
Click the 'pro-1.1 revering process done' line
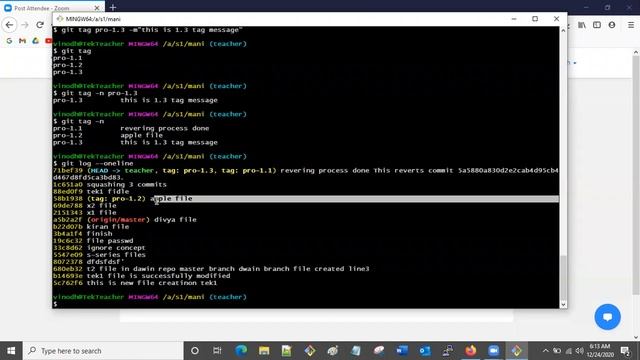pyautogui.click(x=131, y=128)
